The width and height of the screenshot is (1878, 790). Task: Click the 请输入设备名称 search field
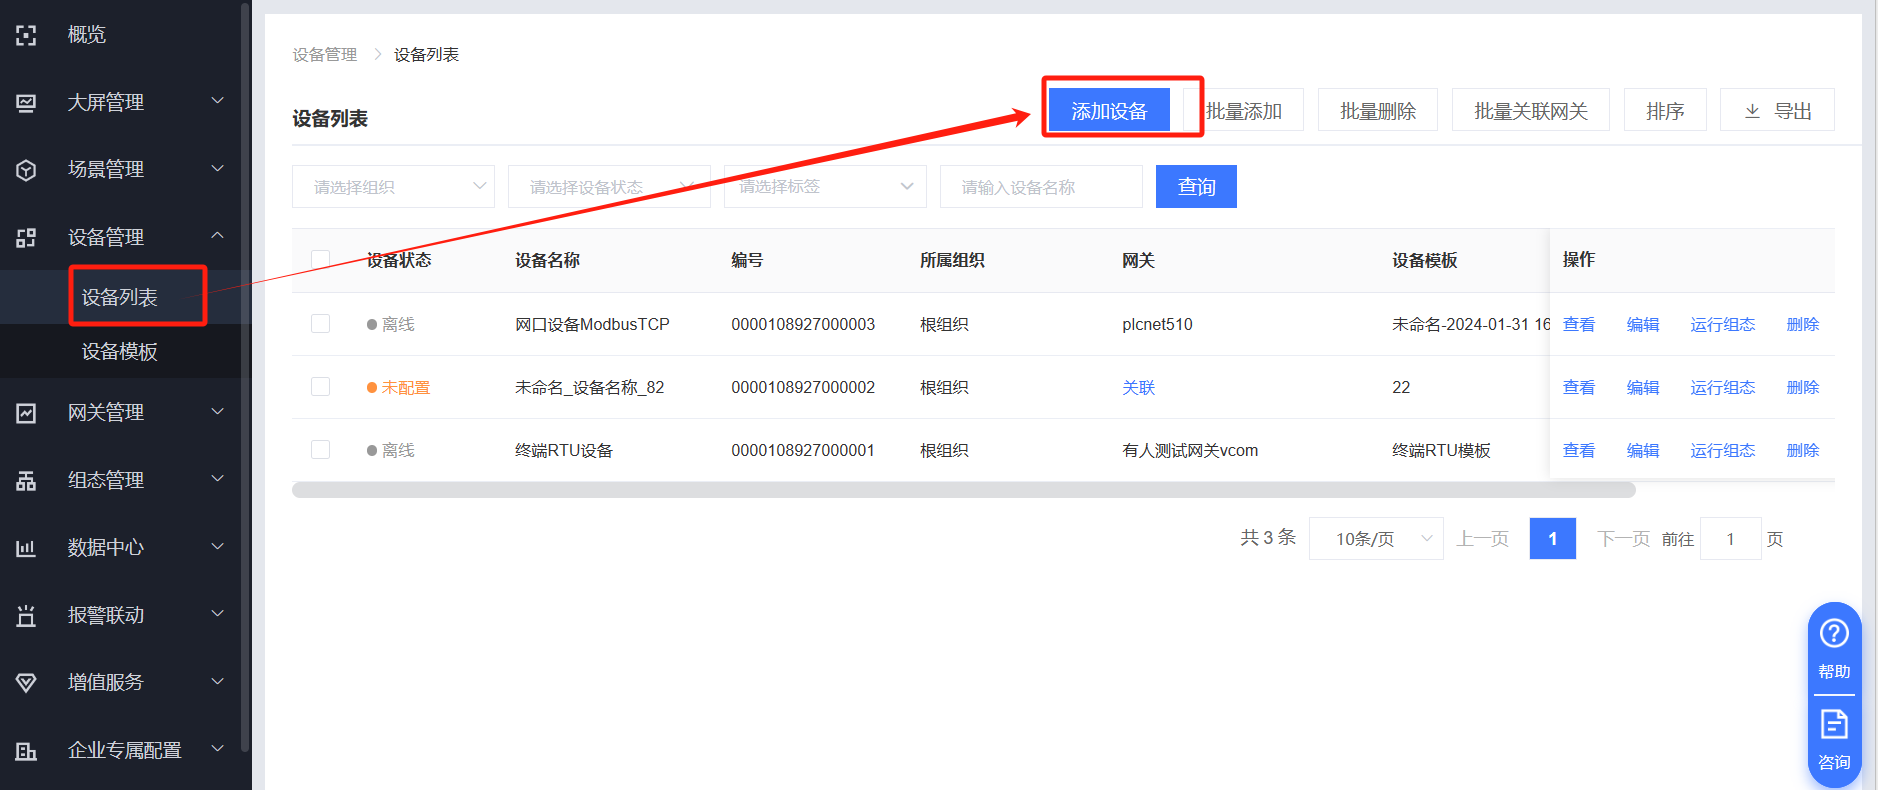point(1040,187)
